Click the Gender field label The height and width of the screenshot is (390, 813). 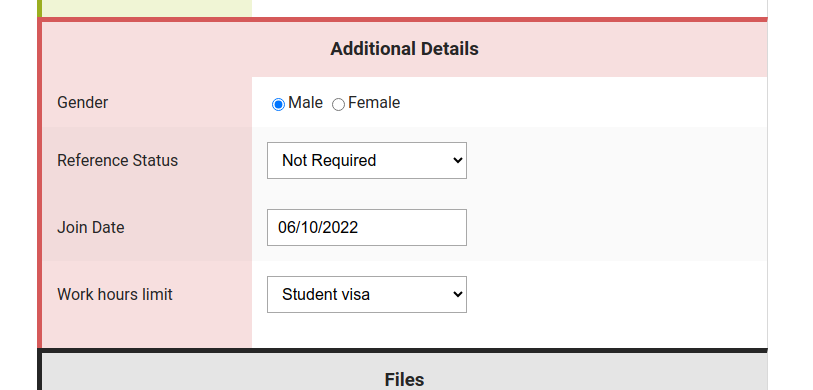pyautogui.click(x=82, y=103)
